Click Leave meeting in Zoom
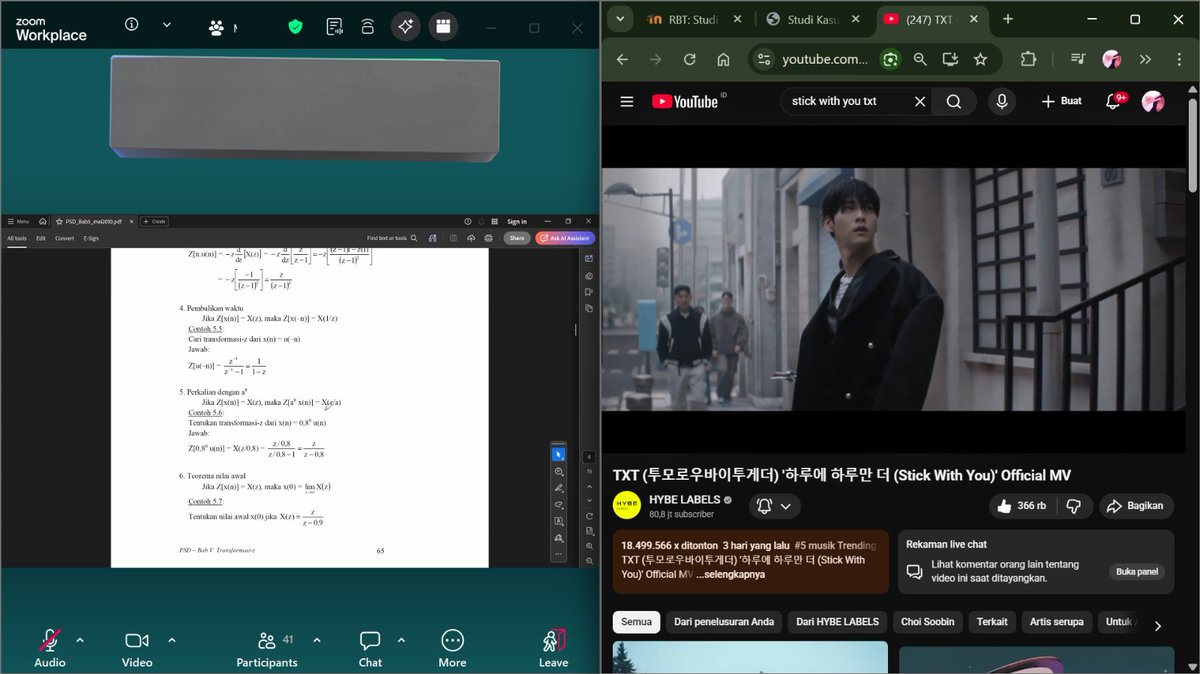 [553, 648]
